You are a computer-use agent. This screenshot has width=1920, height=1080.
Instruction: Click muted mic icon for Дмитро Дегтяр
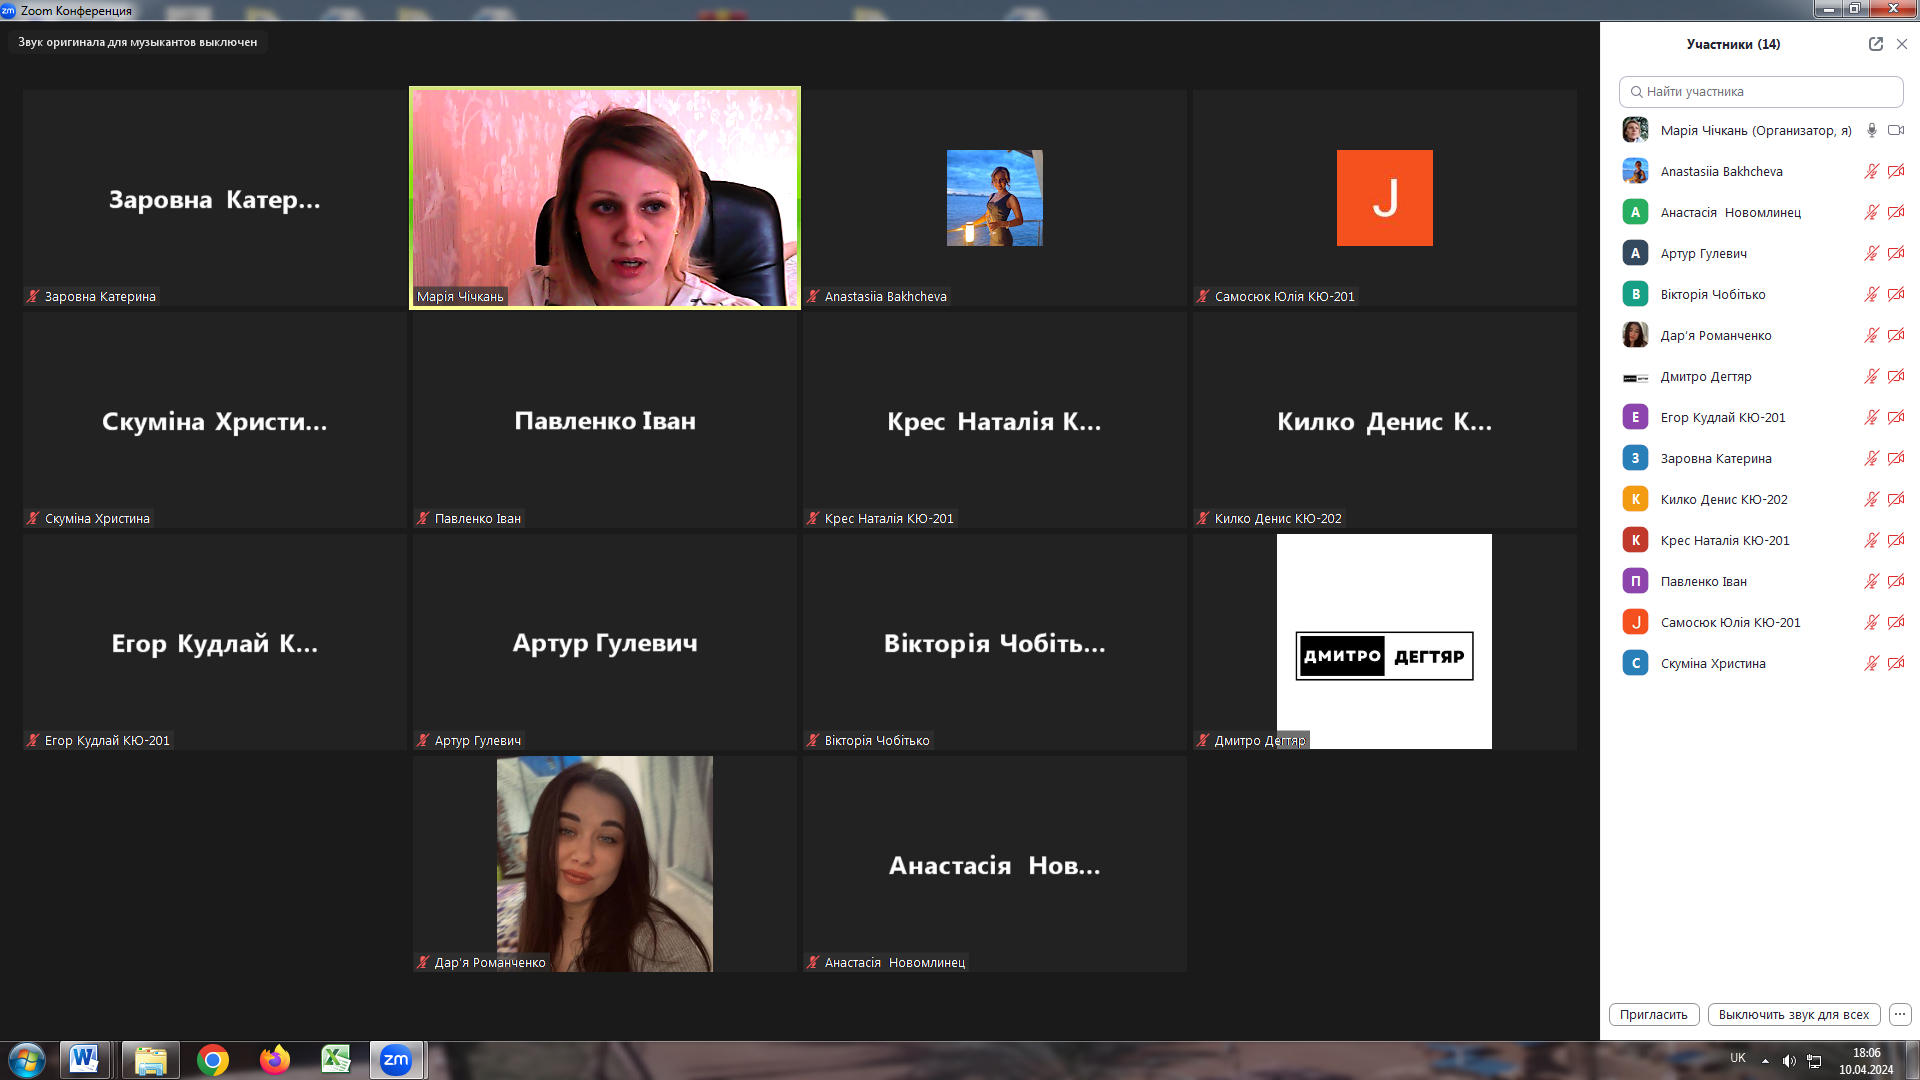1871,376
